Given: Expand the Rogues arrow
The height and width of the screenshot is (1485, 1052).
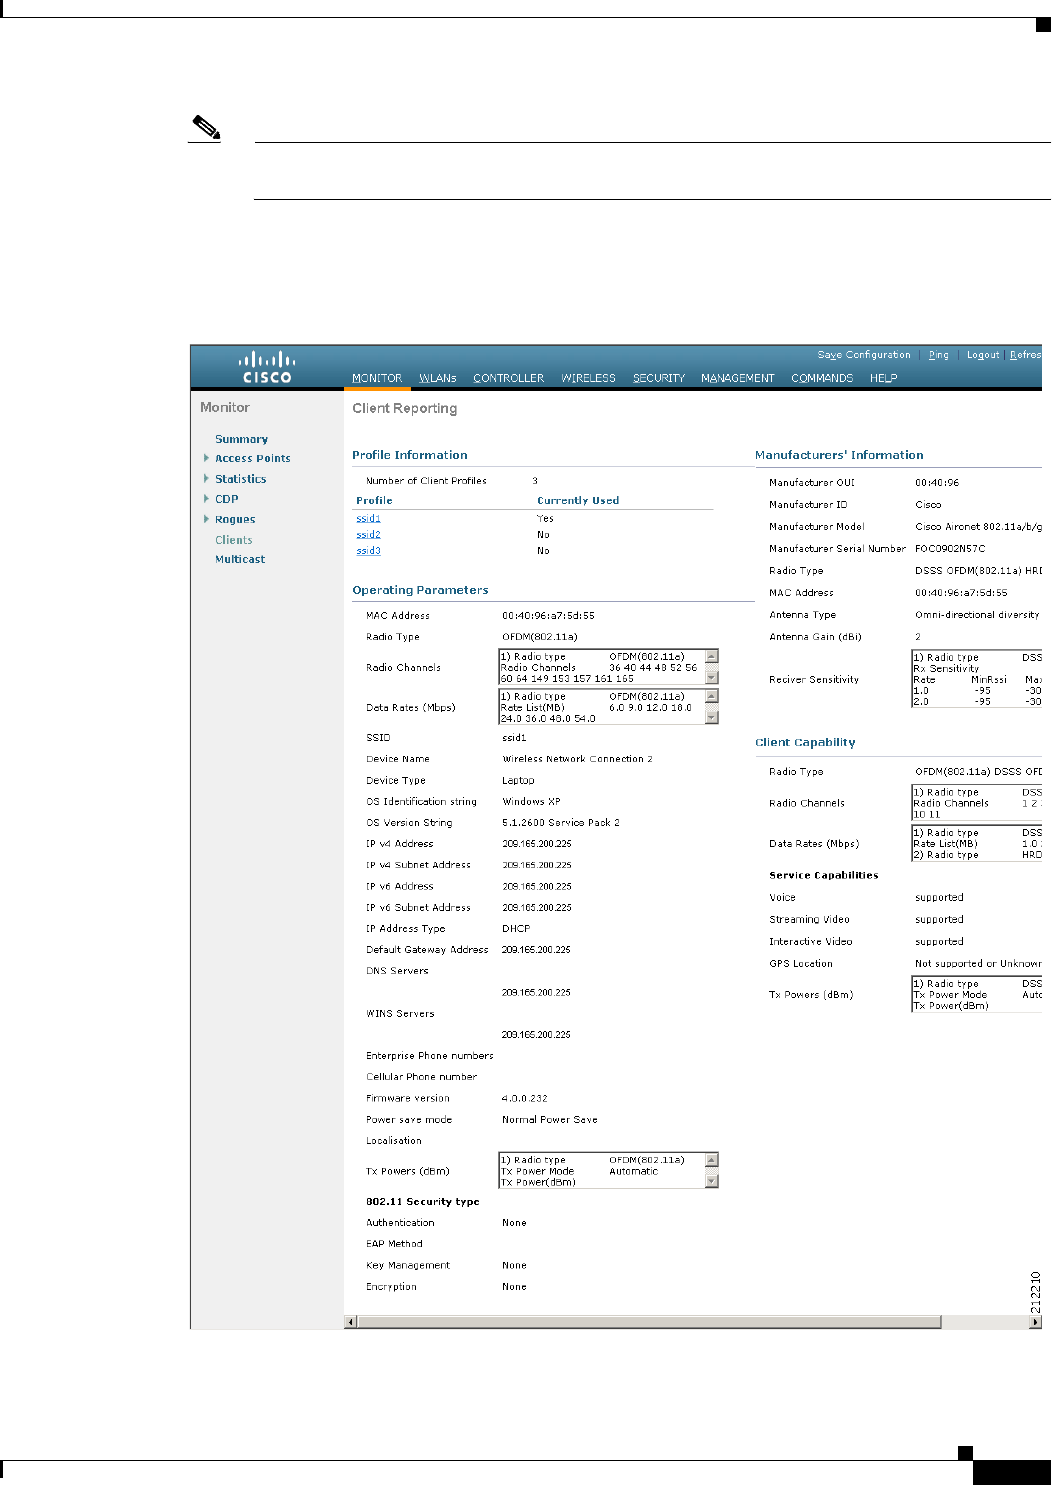Looking at the screenshot, I should (x=206, y=519).
